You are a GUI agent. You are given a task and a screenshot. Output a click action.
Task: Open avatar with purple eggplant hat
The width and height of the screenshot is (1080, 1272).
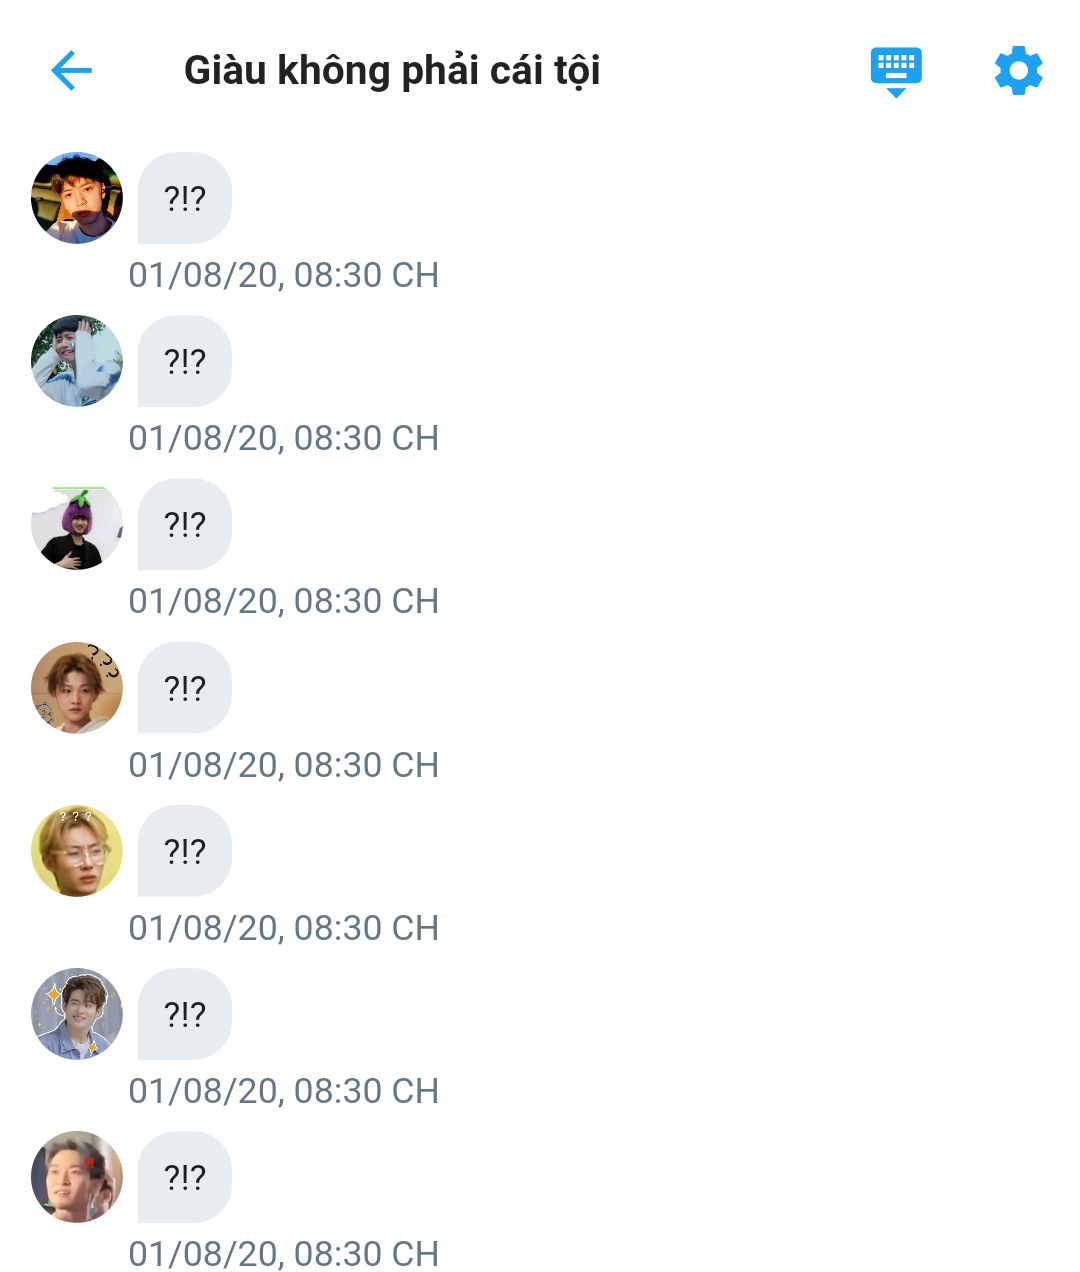(x=77, y=524)
